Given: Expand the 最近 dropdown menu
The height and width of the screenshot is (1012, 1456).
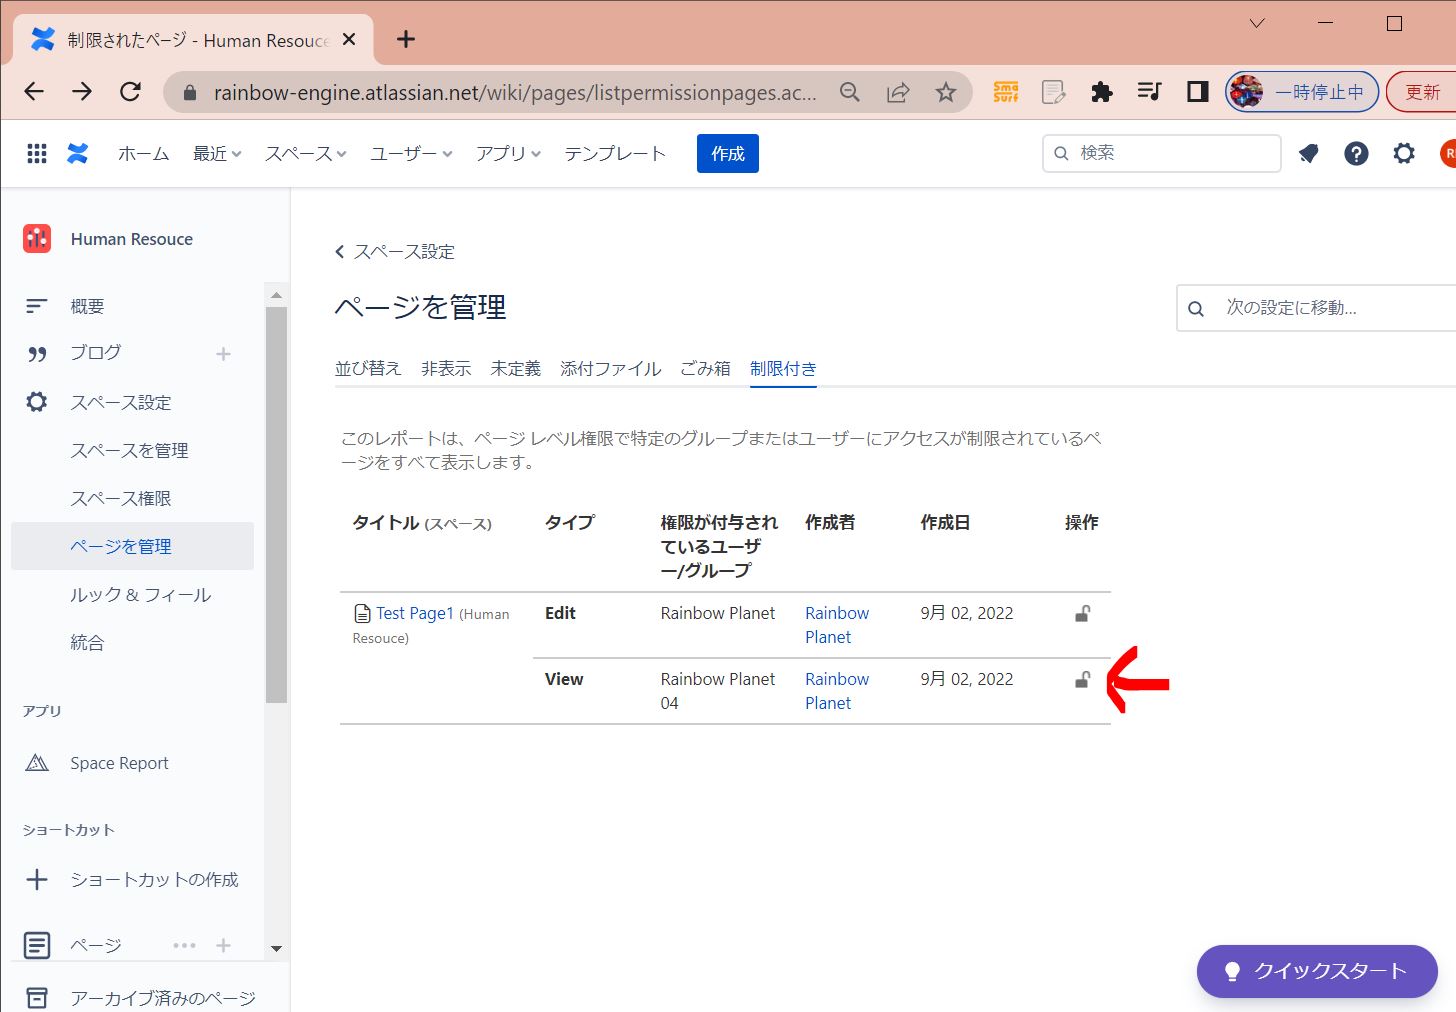Looking at the screenshot, I should pyautogui.click(x=217, y=153).
